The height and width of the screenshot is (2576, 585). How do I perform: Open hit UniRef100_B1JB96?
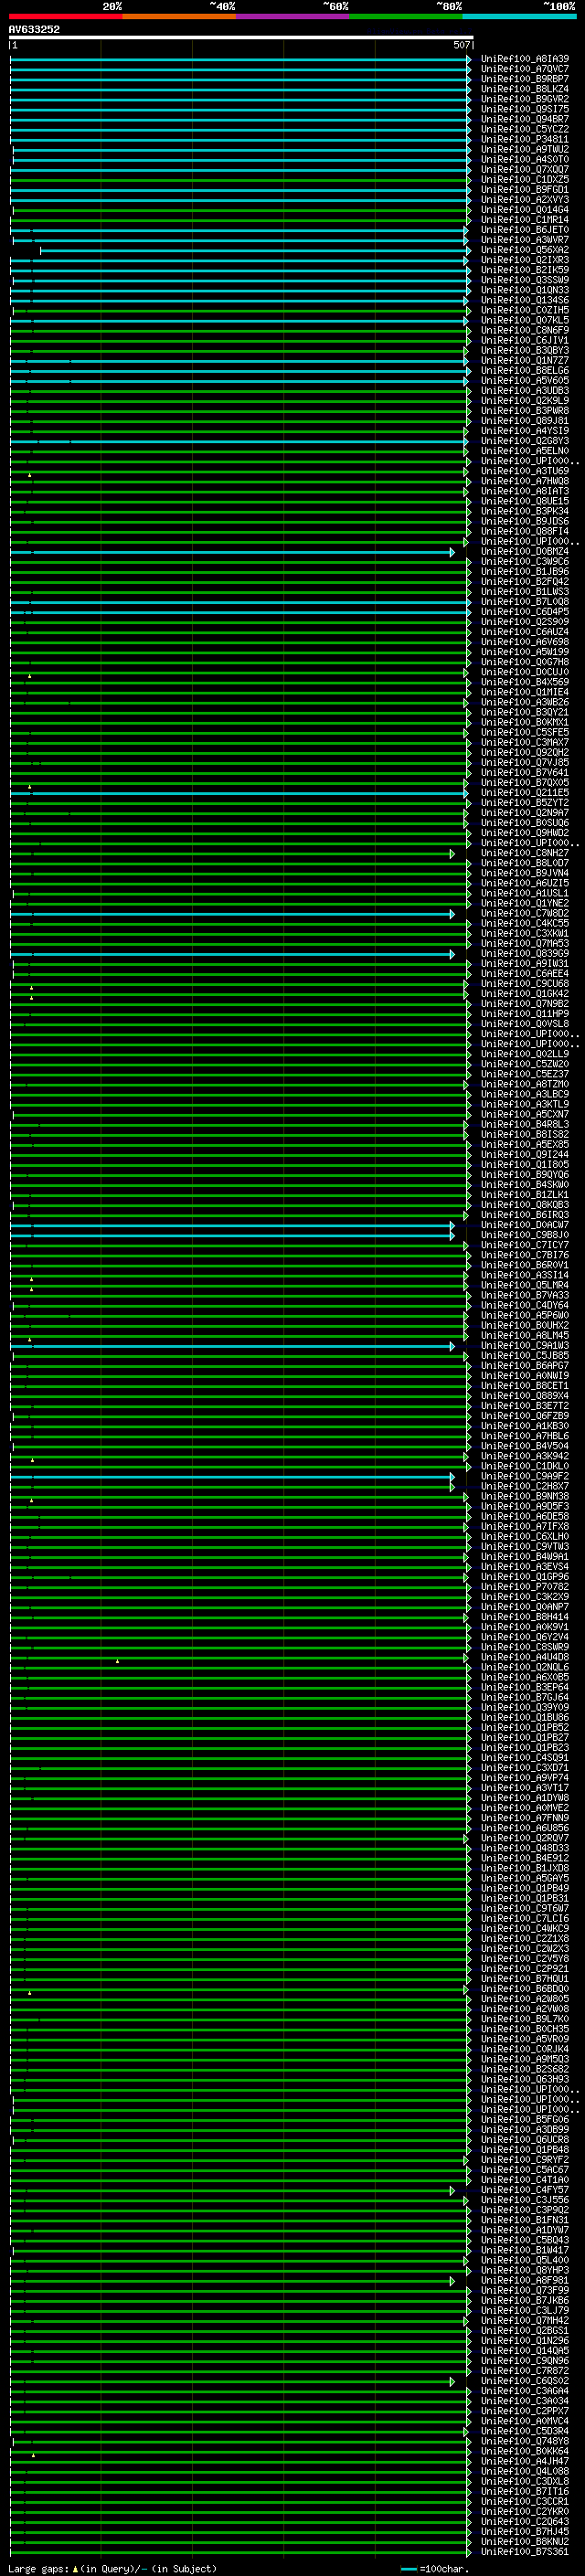point(525,572)
